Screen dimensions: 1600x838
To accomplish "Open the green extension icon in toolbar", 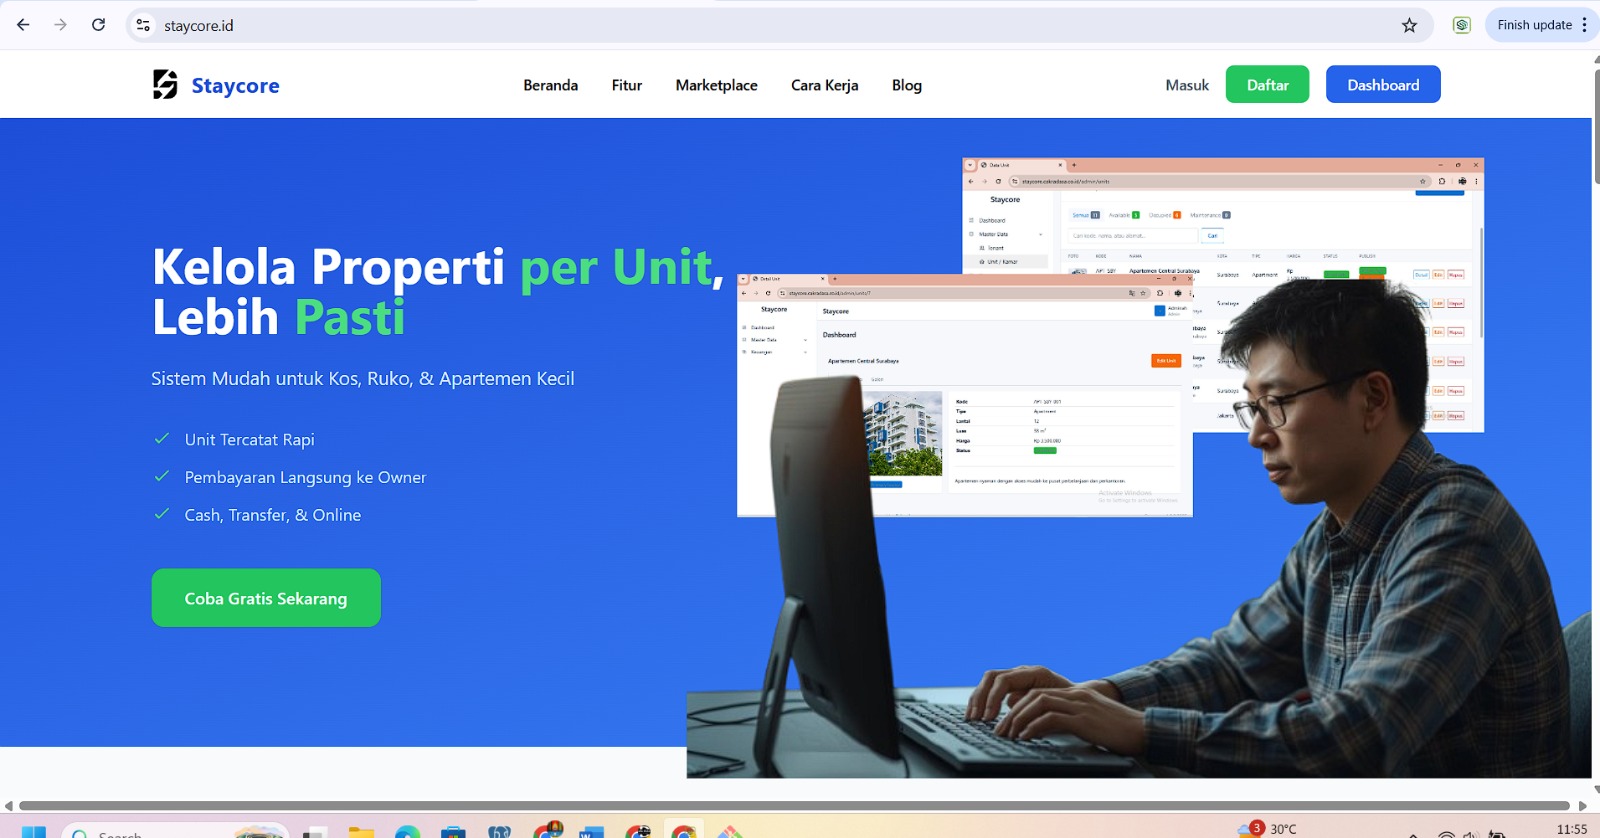I will pyautogui.click(x=1462, y=25).
